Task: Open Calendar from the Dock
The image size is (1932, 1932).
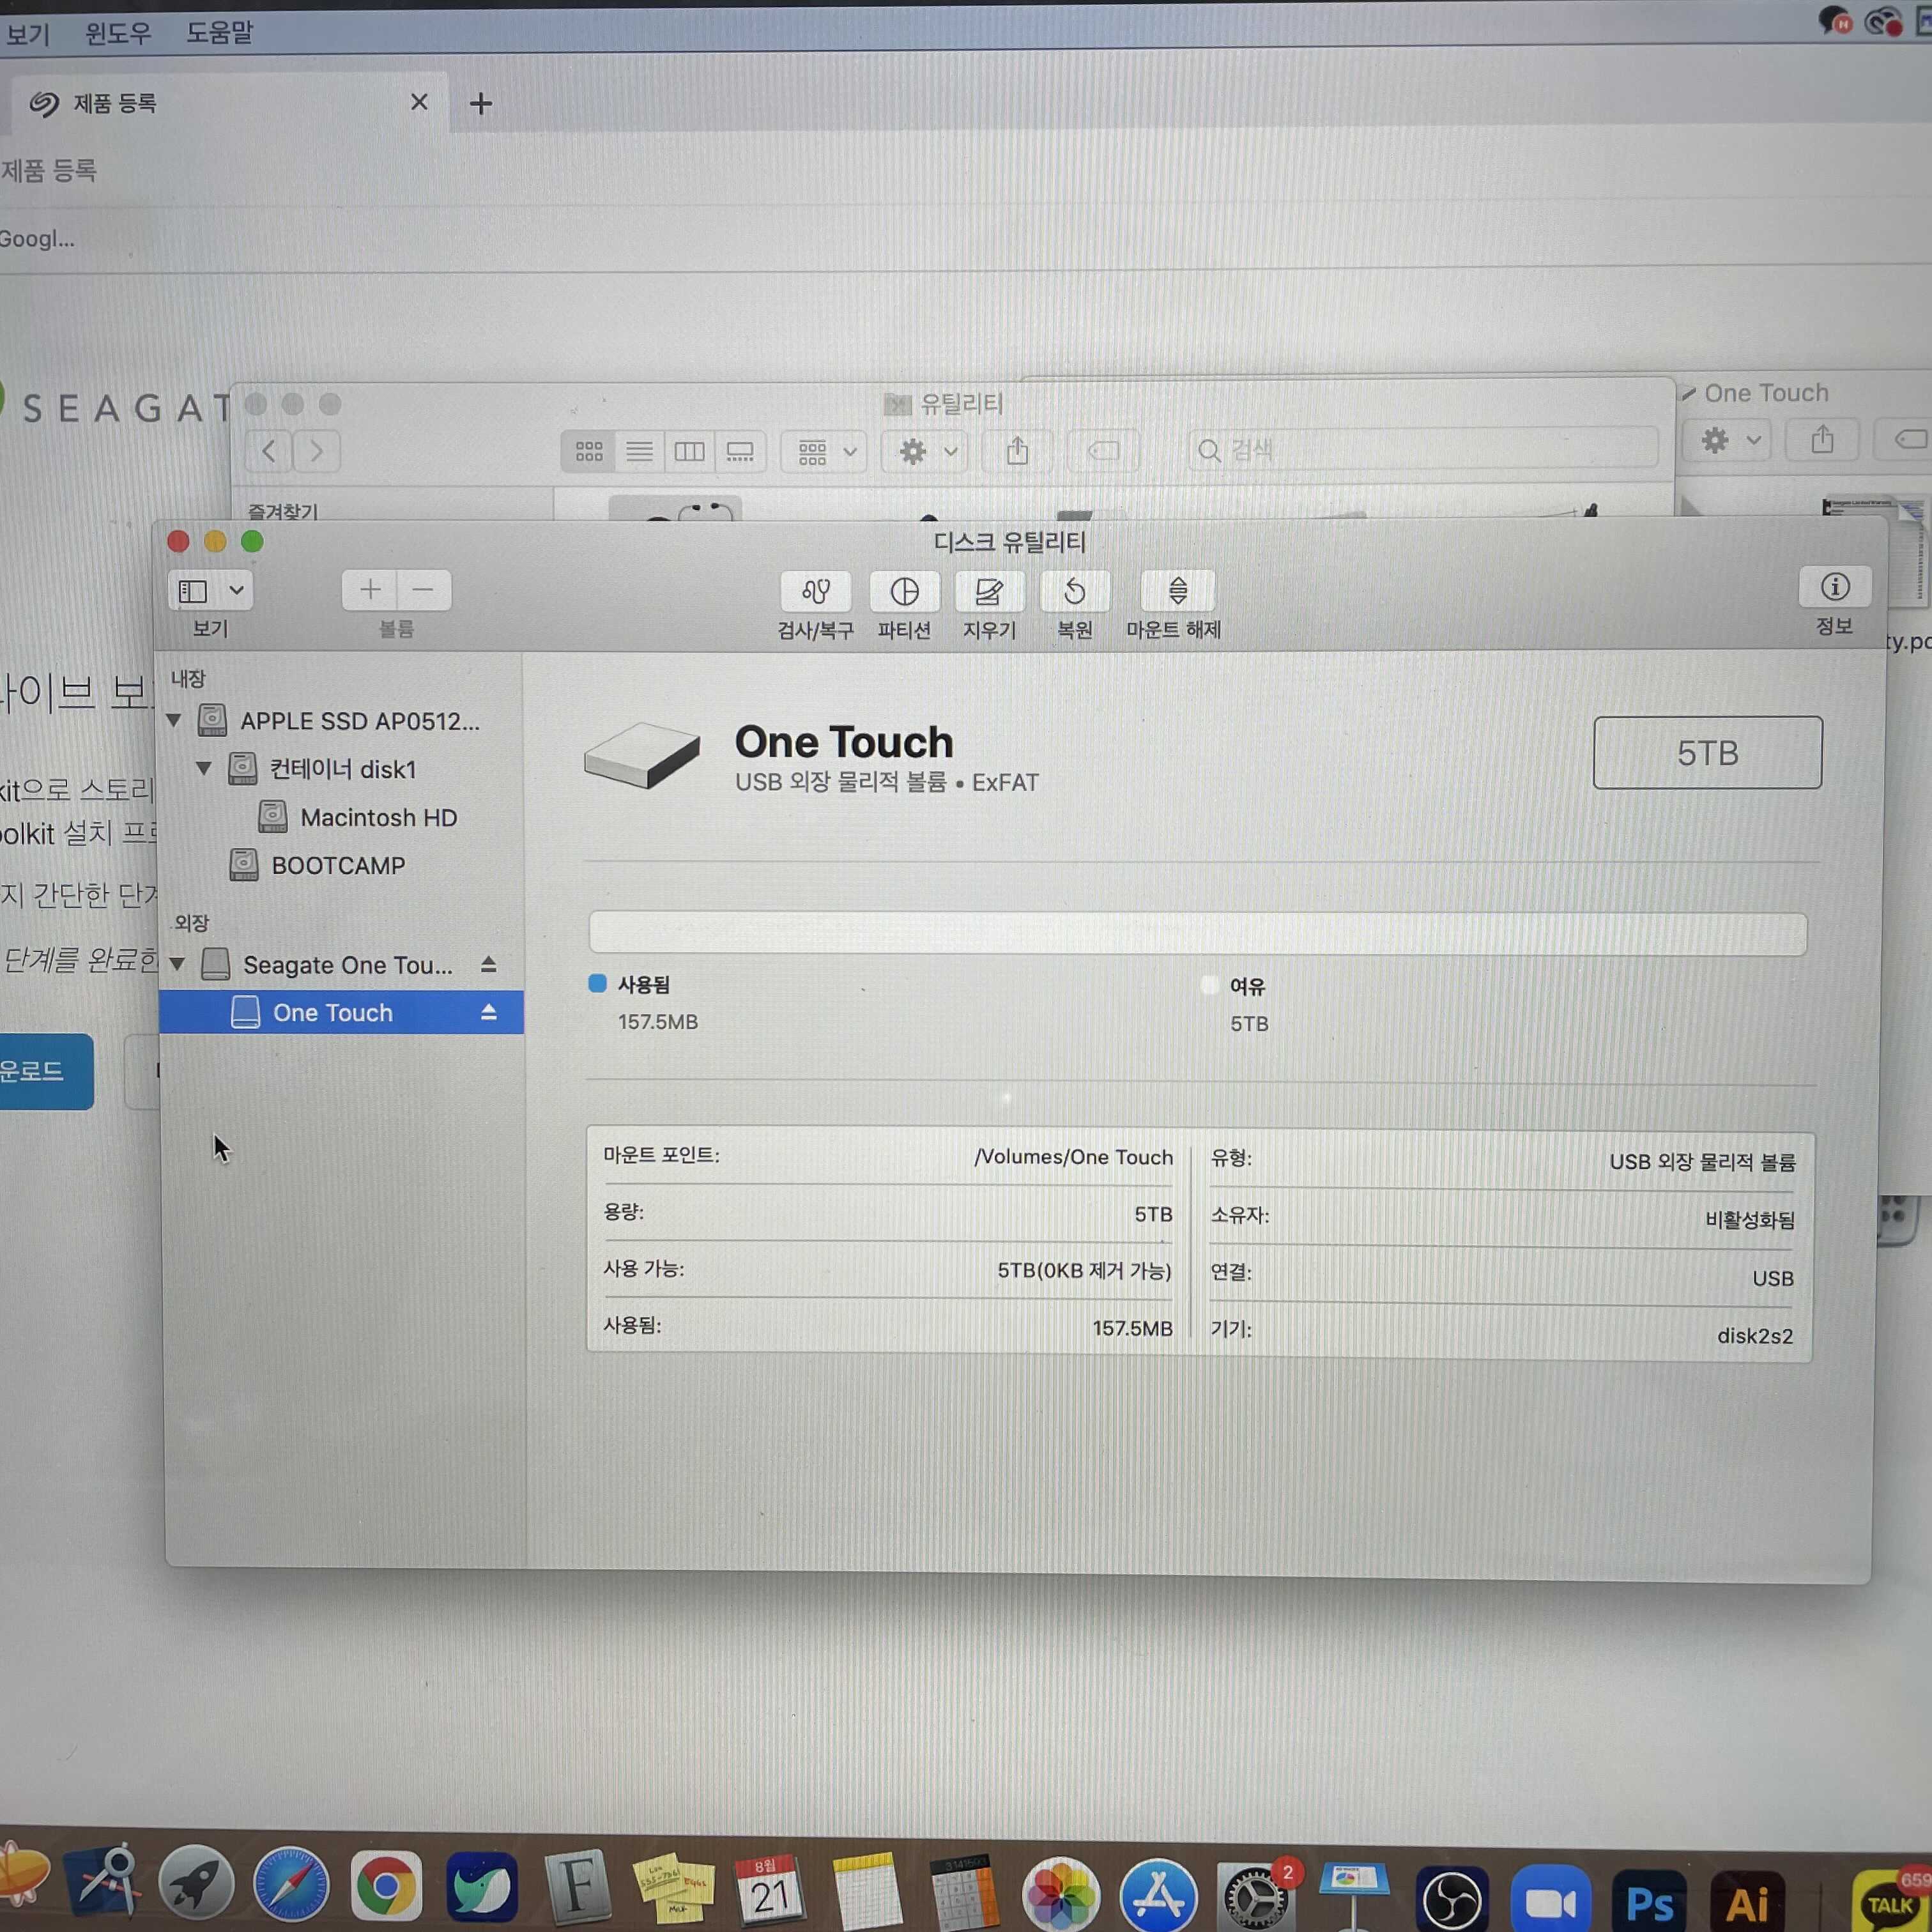Action: click(x=769, y=1889)
